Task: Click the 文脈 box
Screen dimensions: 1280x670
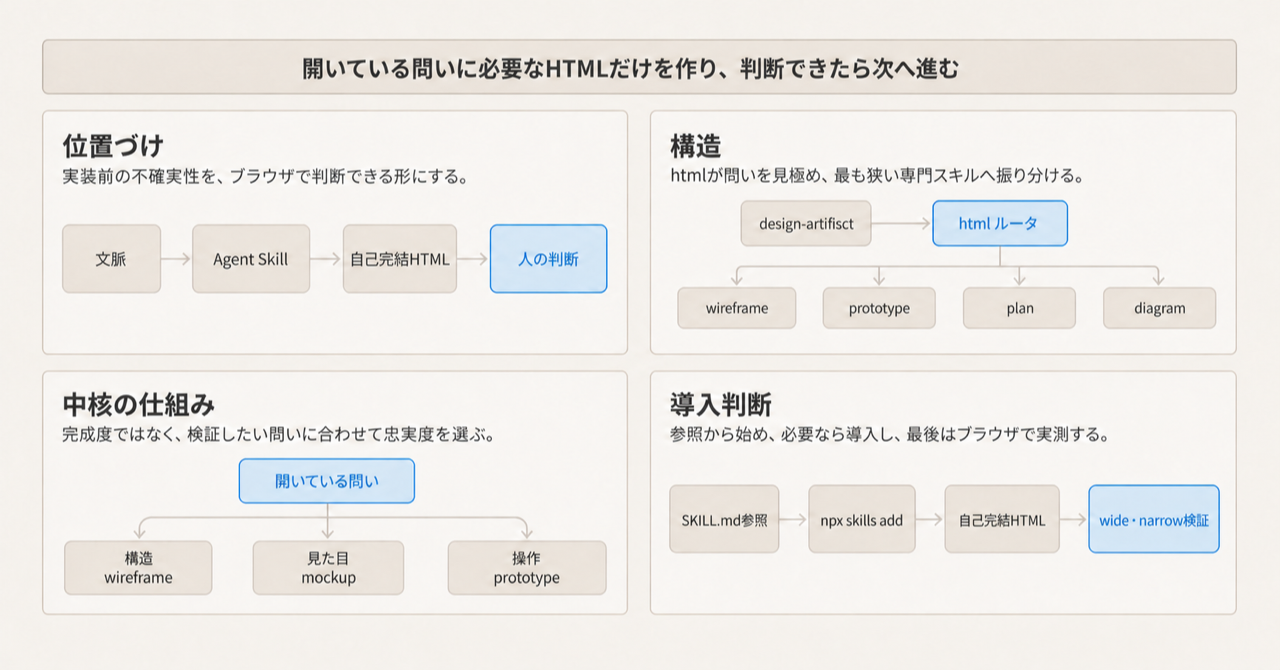Action: pos(111,259)
